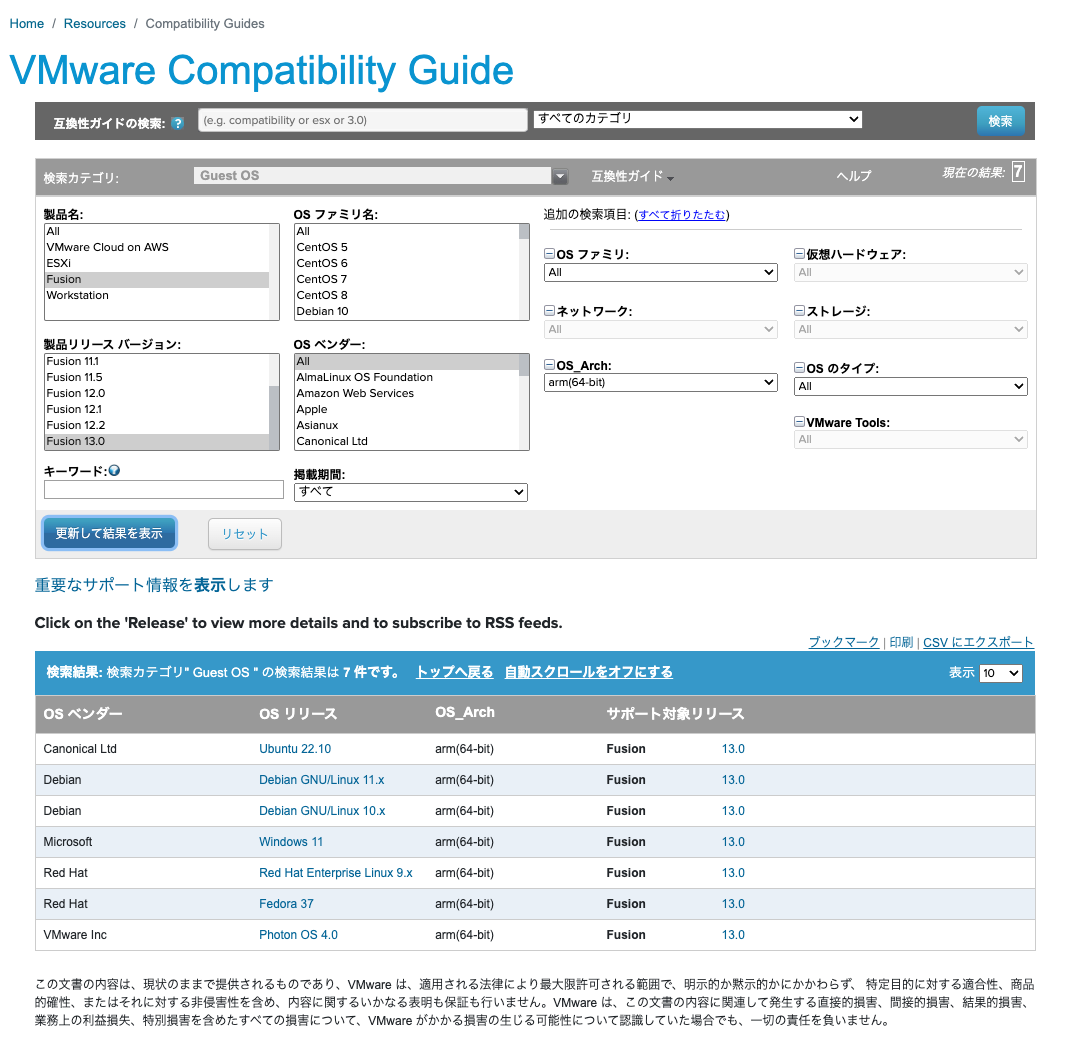
Task: Click CSV にエクスポート link
Action: click(978, 642)
